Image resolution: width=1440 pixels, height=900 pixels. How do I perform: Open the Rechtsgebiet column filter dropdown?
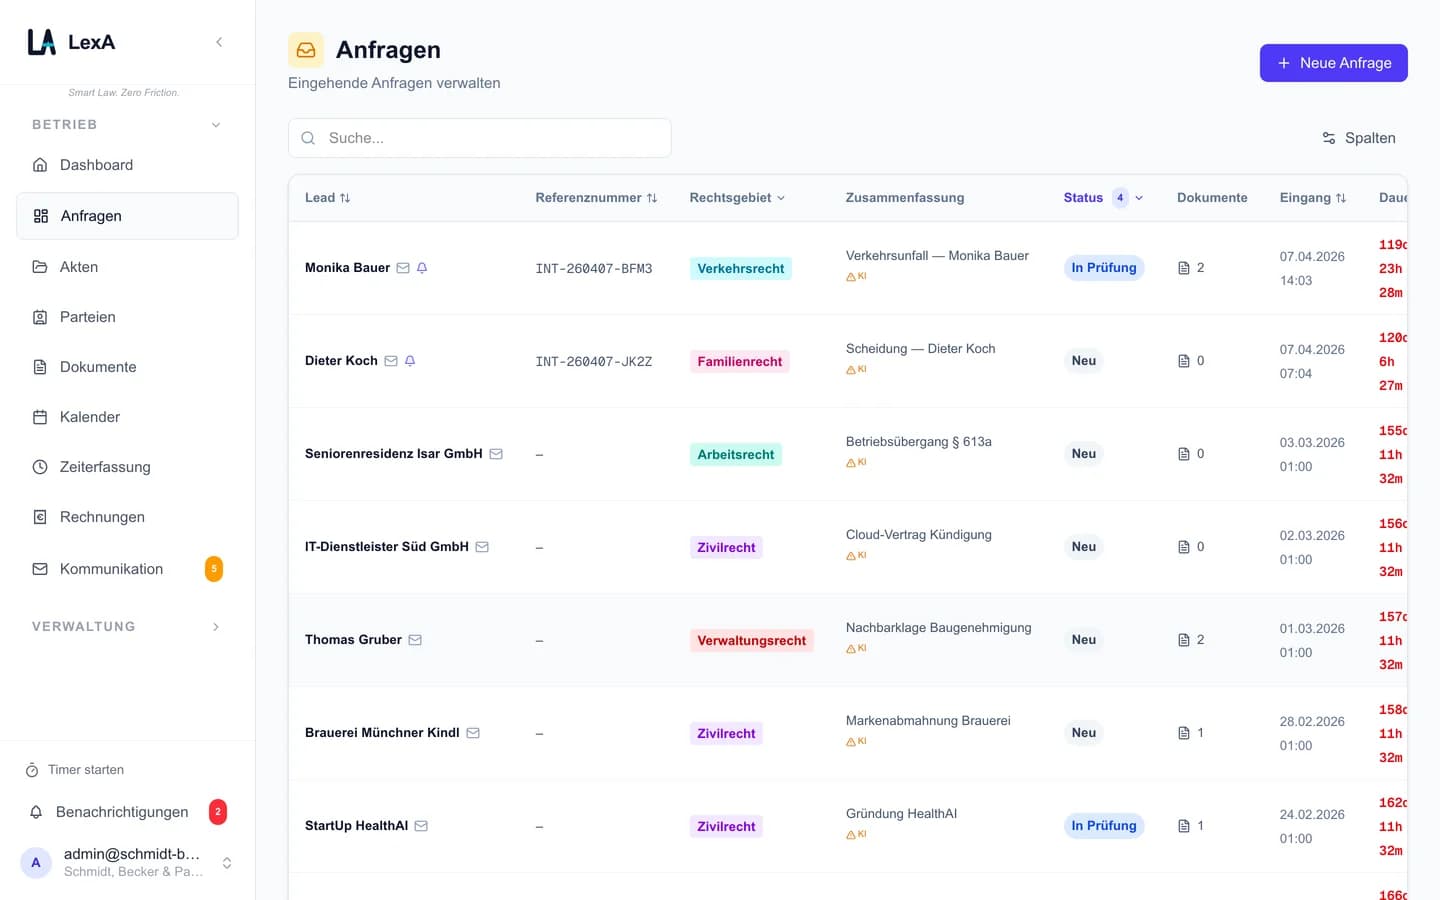pyautogui.click(x=737, y=198)
